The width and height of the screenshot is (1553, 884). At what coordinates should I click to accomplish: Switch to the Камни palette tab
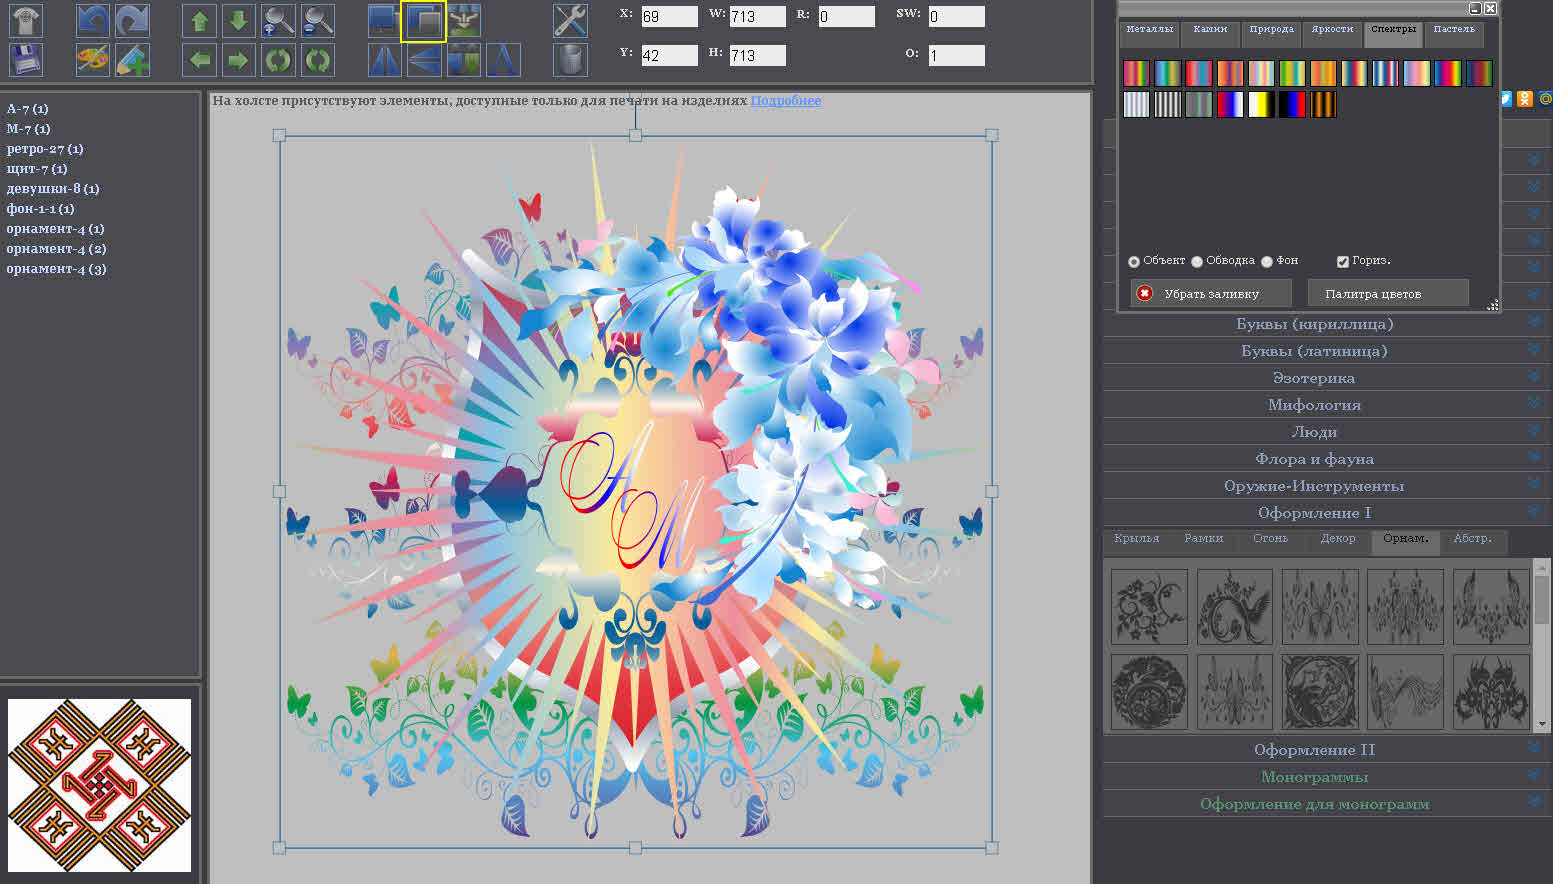(1210, 33)
